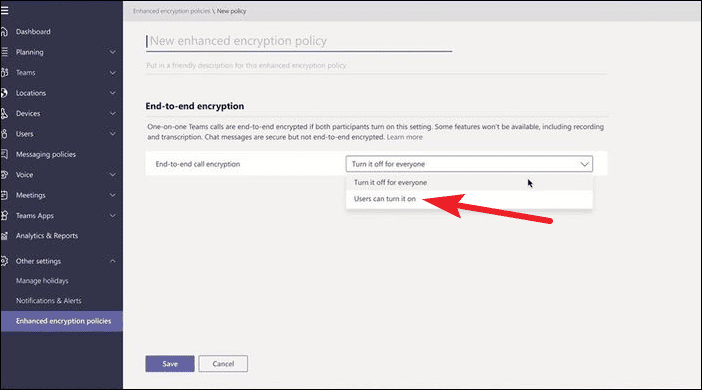Click the Cancel button
Image resolution: width=702 pixels, height=390 pixels.
point(223,364)
